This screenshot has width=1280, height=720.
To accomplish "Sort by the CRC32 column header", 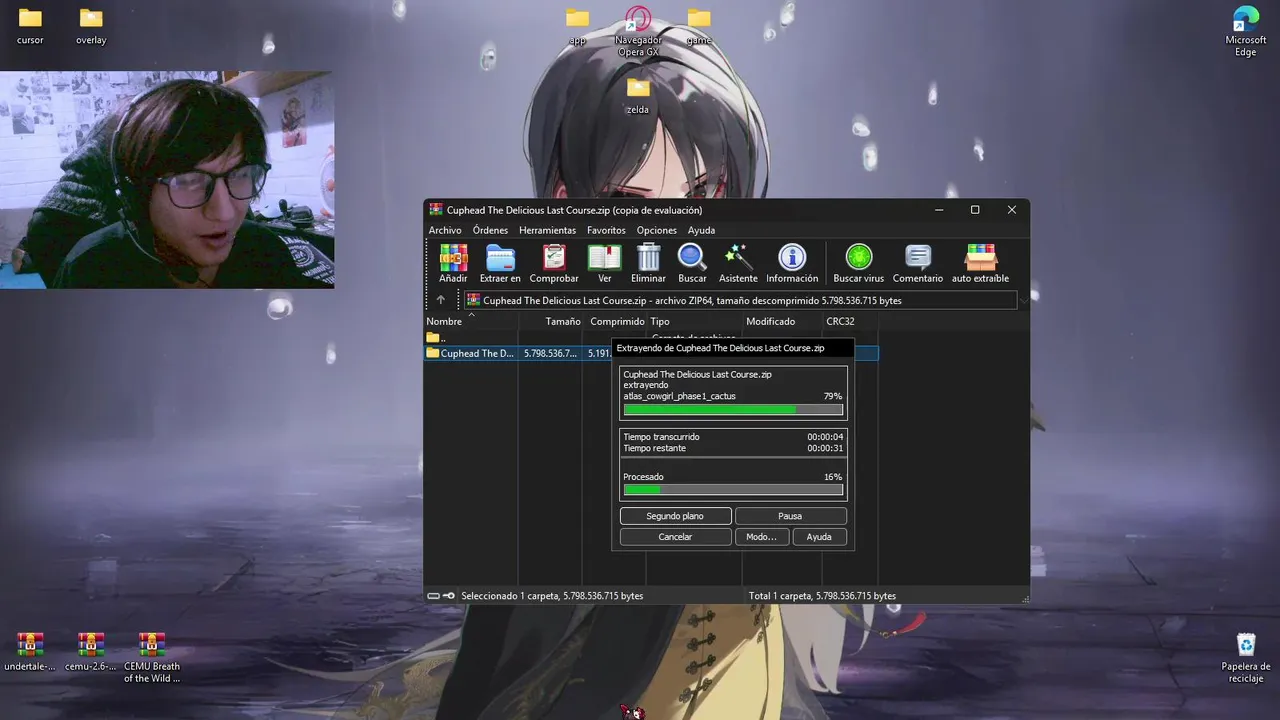I will point(850,321).
